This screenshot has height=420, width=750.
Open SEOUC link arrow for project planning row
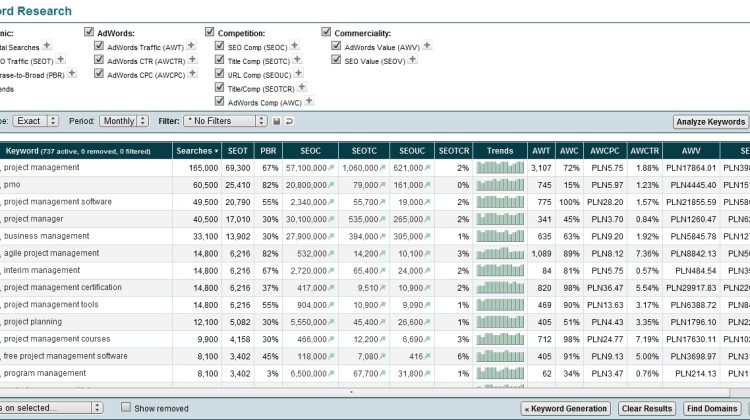point(427,322)
